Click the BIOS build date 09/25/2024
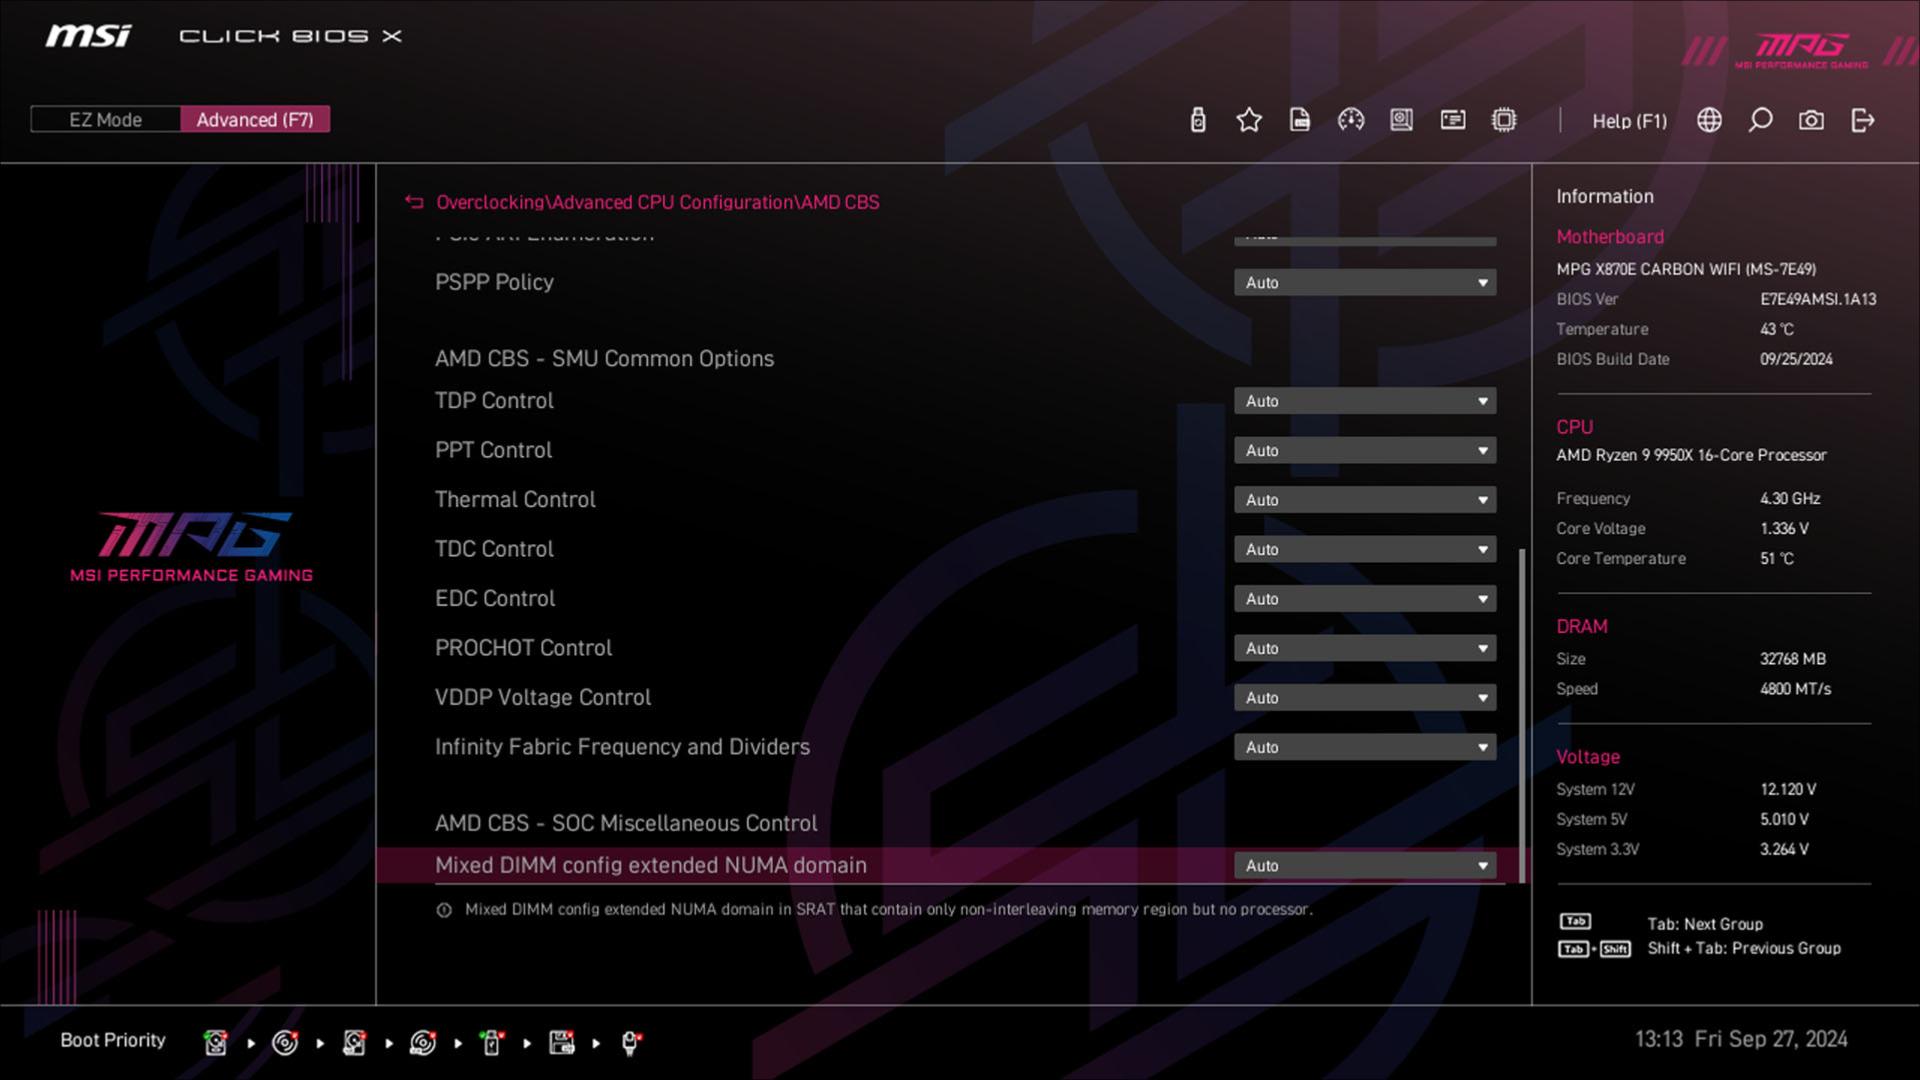The image size is (1920, 1080). [x=1796, y=359]
